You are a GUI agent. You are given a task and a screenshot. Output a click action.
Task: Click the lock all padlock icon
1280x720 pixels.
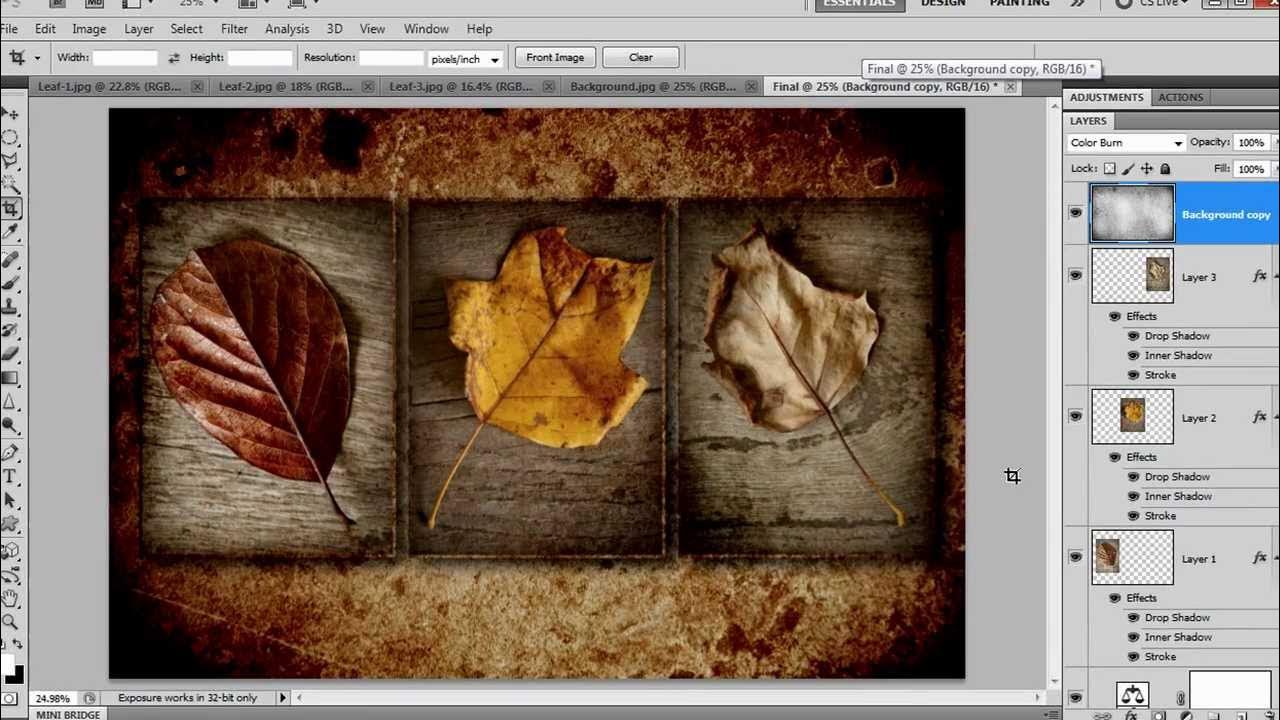[x=1165, y=169]
